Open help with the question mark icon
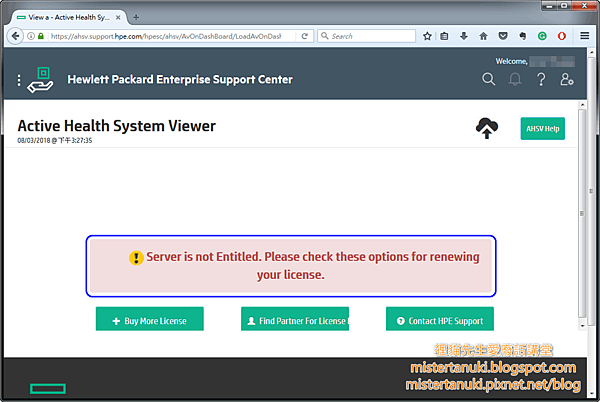Image resolution: width=600 pixels, height=402 pixels. 541,80
